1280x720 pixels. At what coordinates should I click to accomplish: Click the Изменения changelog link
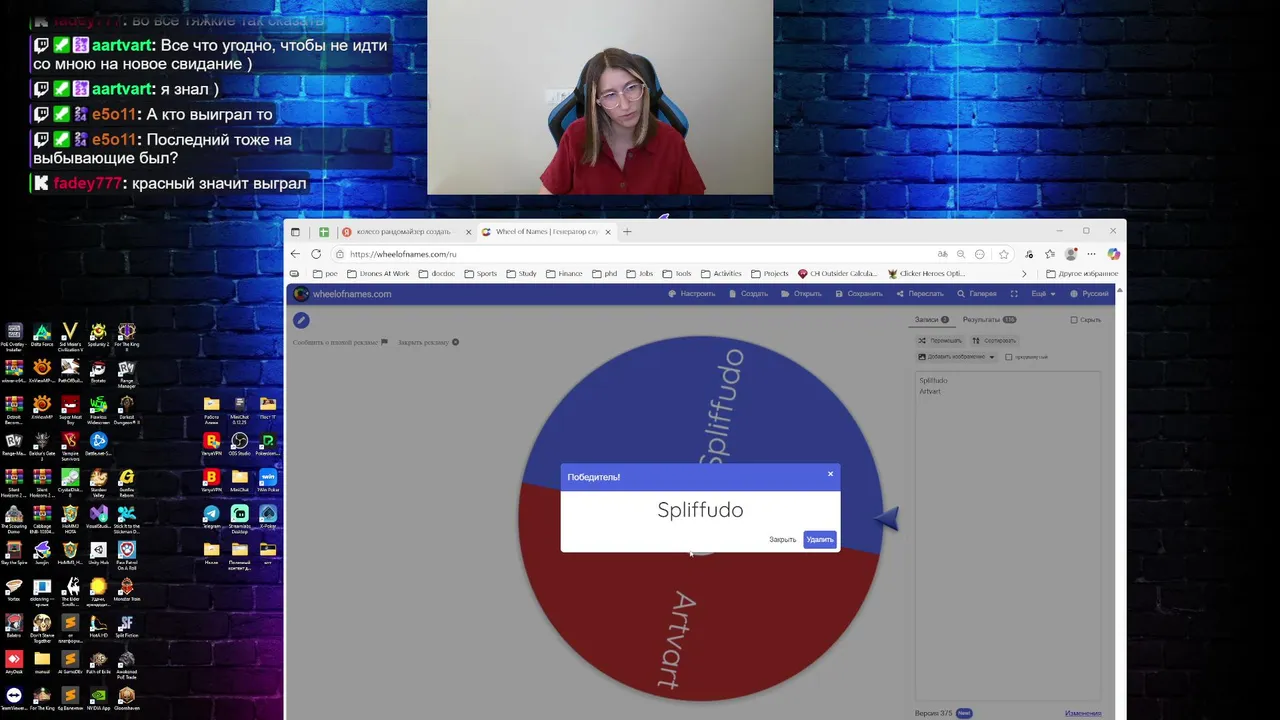click(1083, 713)
